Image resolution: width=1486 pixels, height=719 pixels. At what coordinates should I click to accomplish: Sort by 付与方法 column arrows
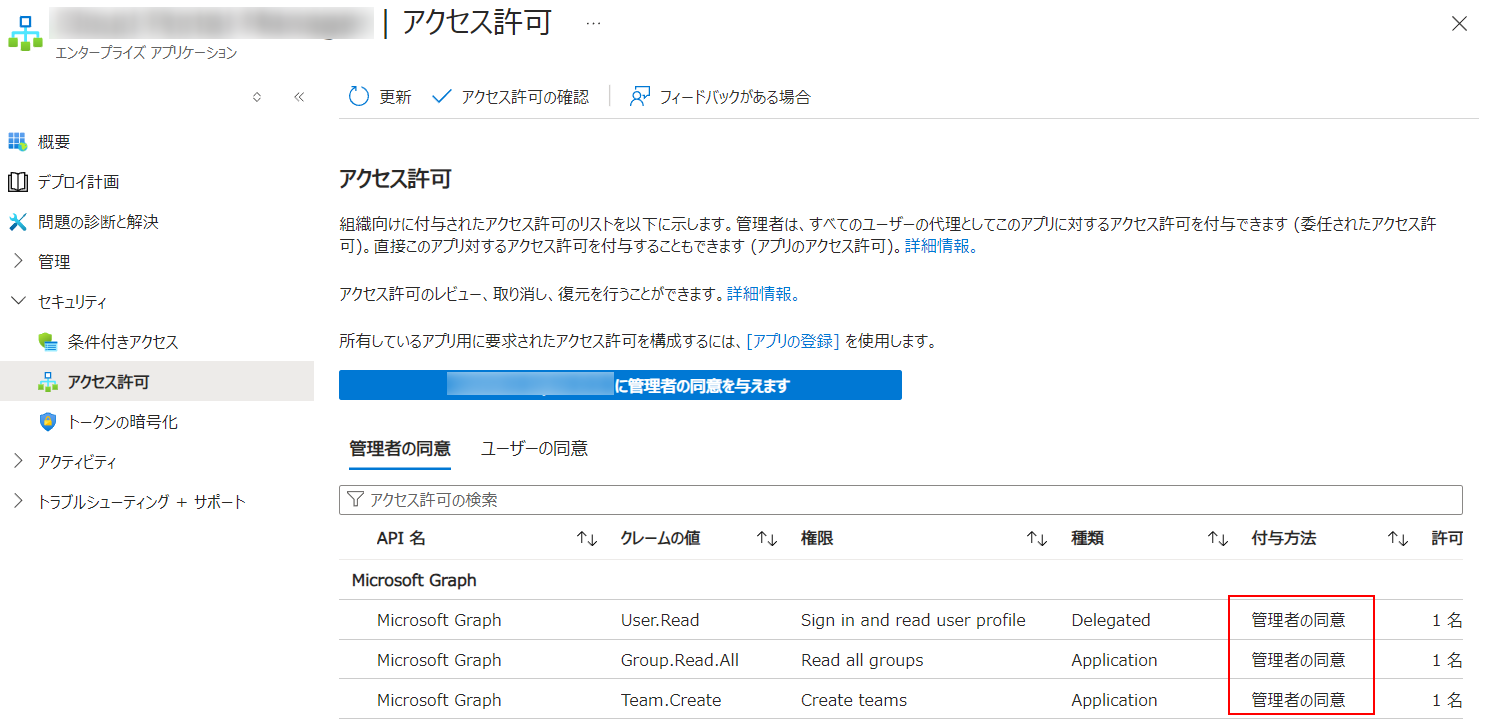tap(1397, 539)
